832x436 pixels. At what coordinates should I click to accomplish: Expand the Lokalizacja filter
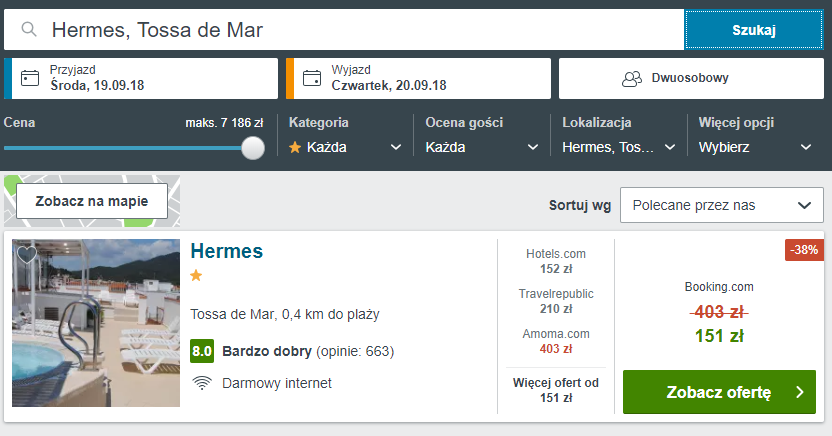[617, 147]
